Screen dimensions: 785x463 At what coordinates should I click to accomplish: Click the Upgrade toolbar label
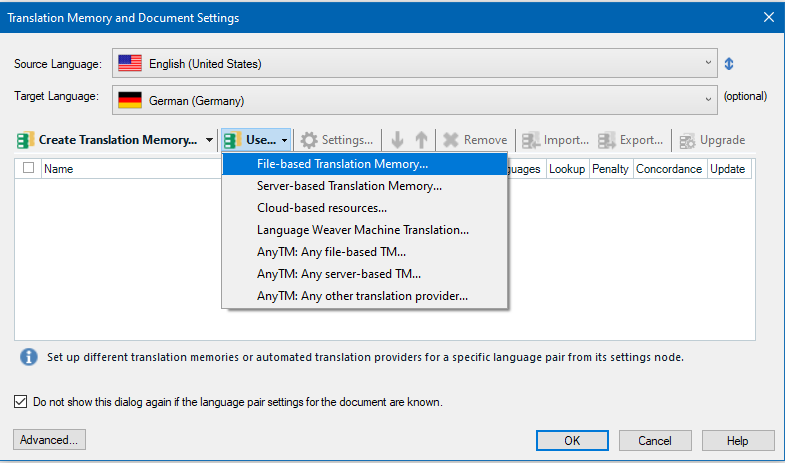click(722, 140)
